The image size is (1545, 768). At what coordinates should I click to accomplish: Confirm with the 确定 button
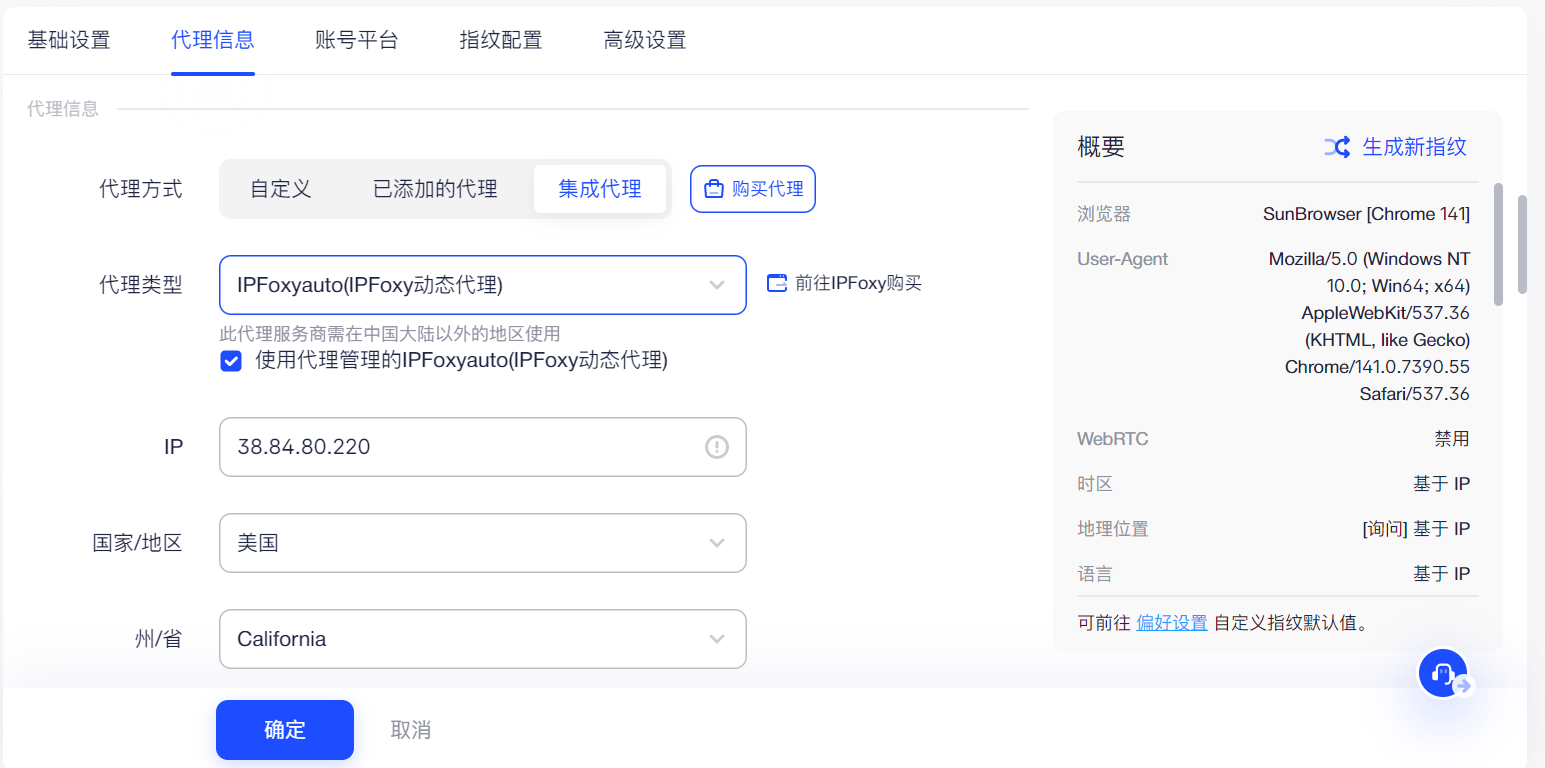[285, 730]
